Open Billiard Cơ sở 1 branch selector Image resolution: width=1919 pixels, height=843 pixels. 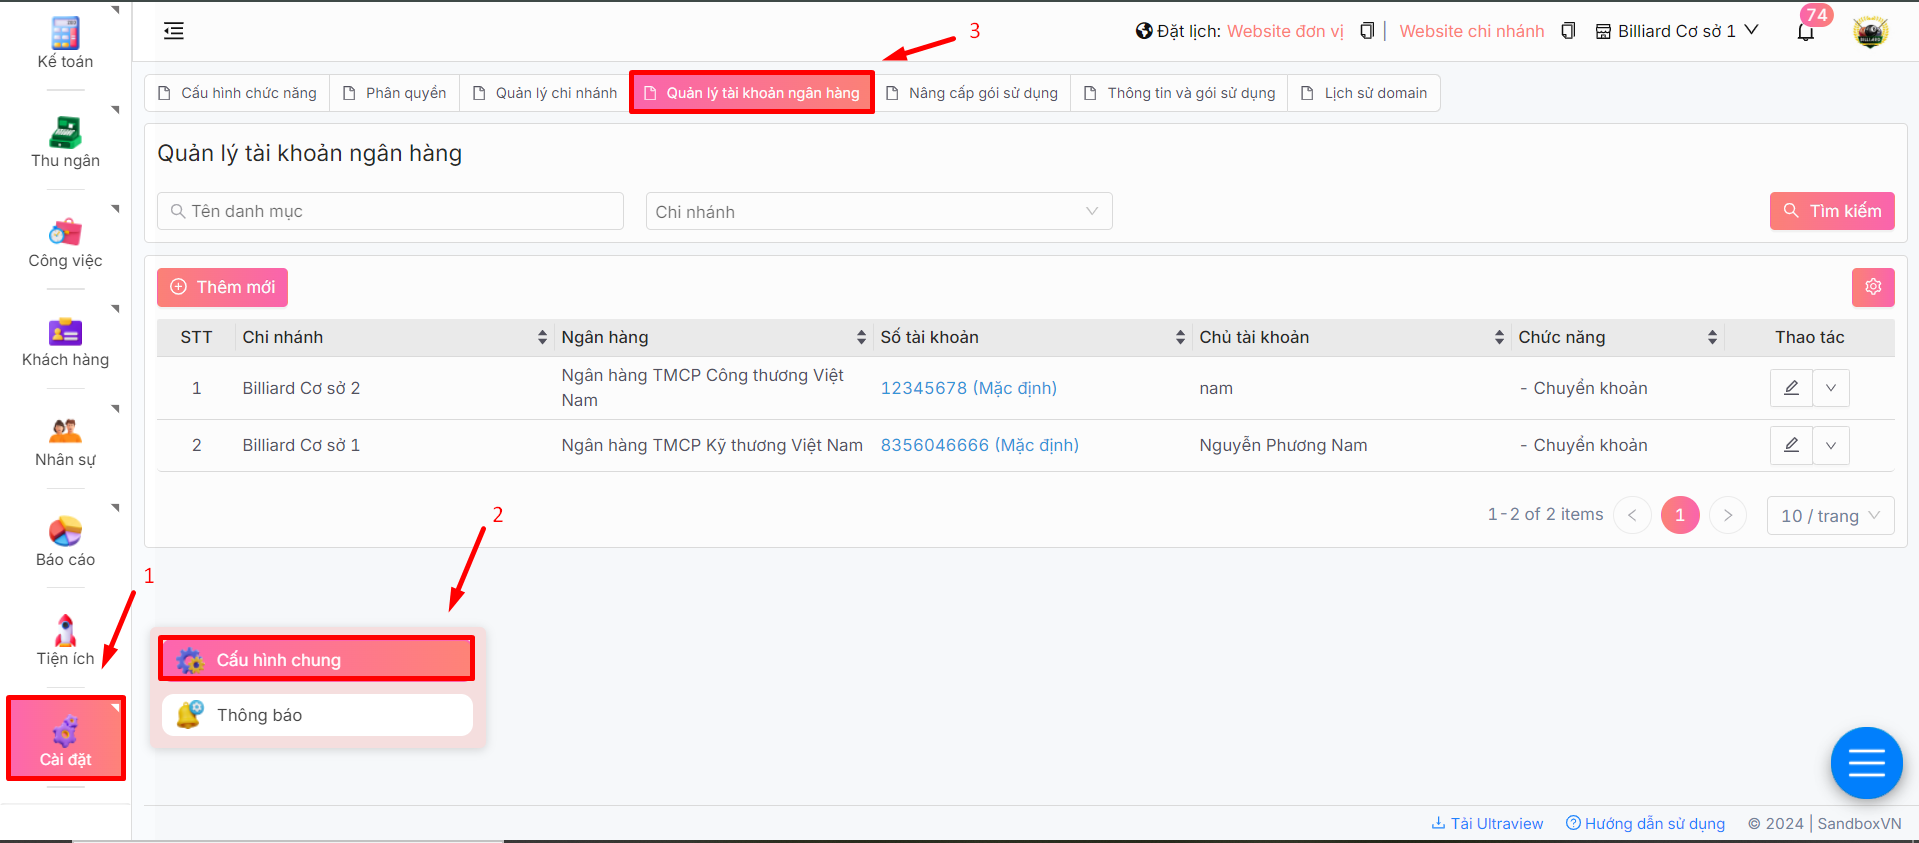pyautogui.click(x=1677, y=31)
